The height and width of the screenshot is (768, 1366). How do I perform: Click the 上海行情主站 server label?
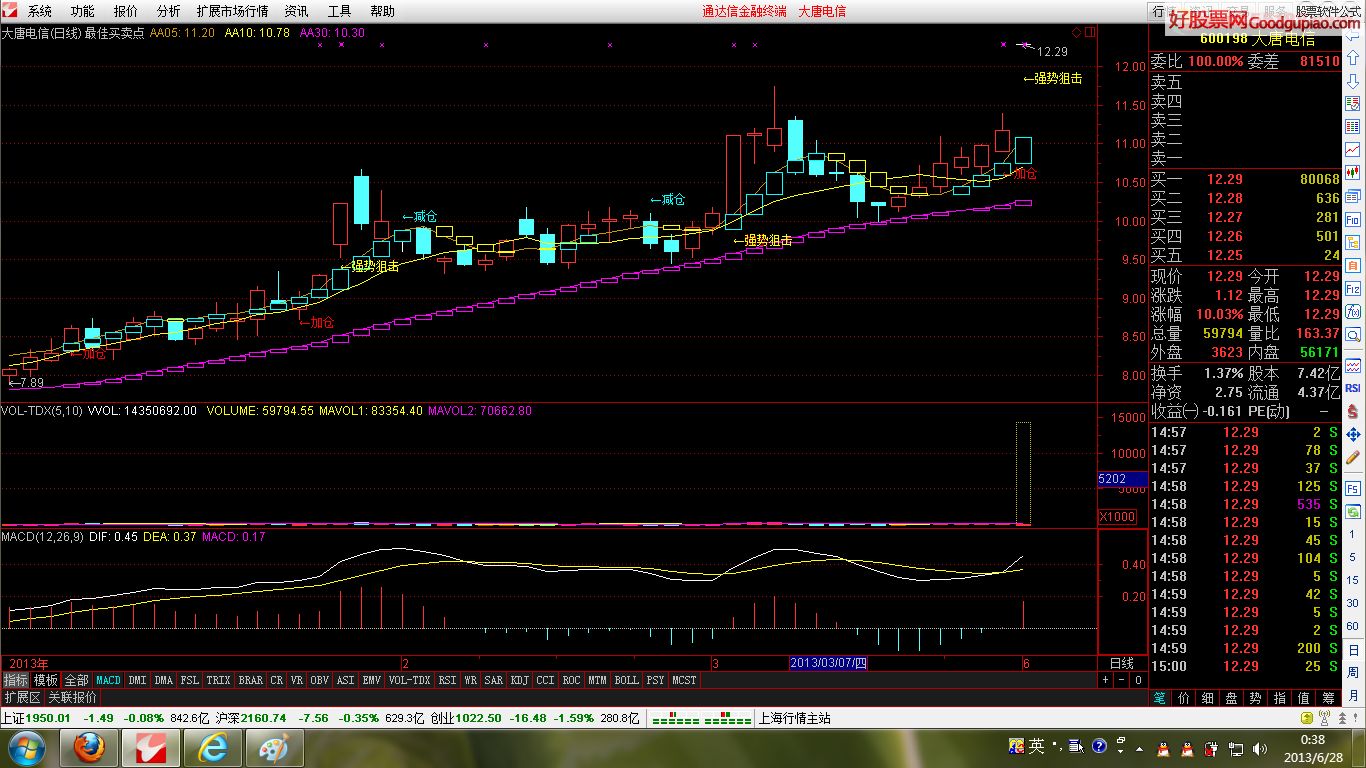pyautogui.click(x=795, y=718)
